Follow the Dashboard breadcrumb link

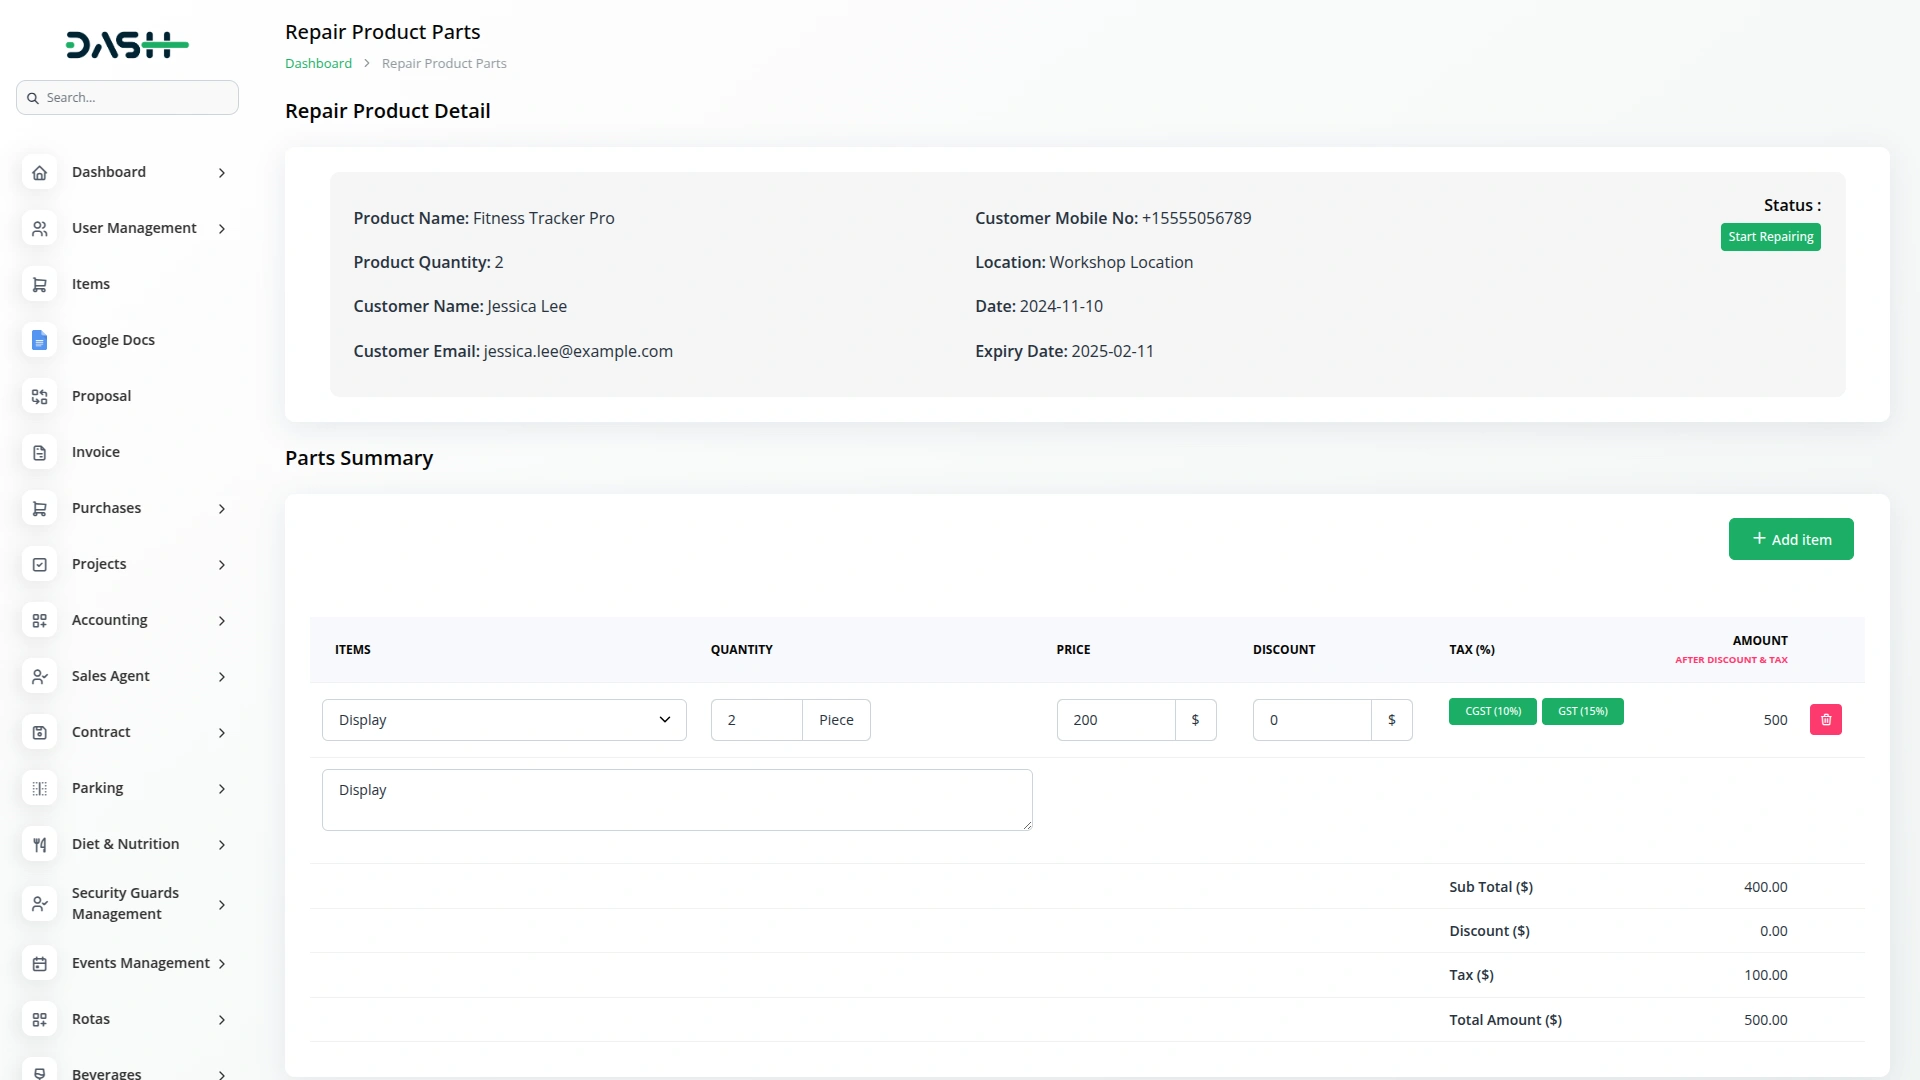tap(318, 63)
